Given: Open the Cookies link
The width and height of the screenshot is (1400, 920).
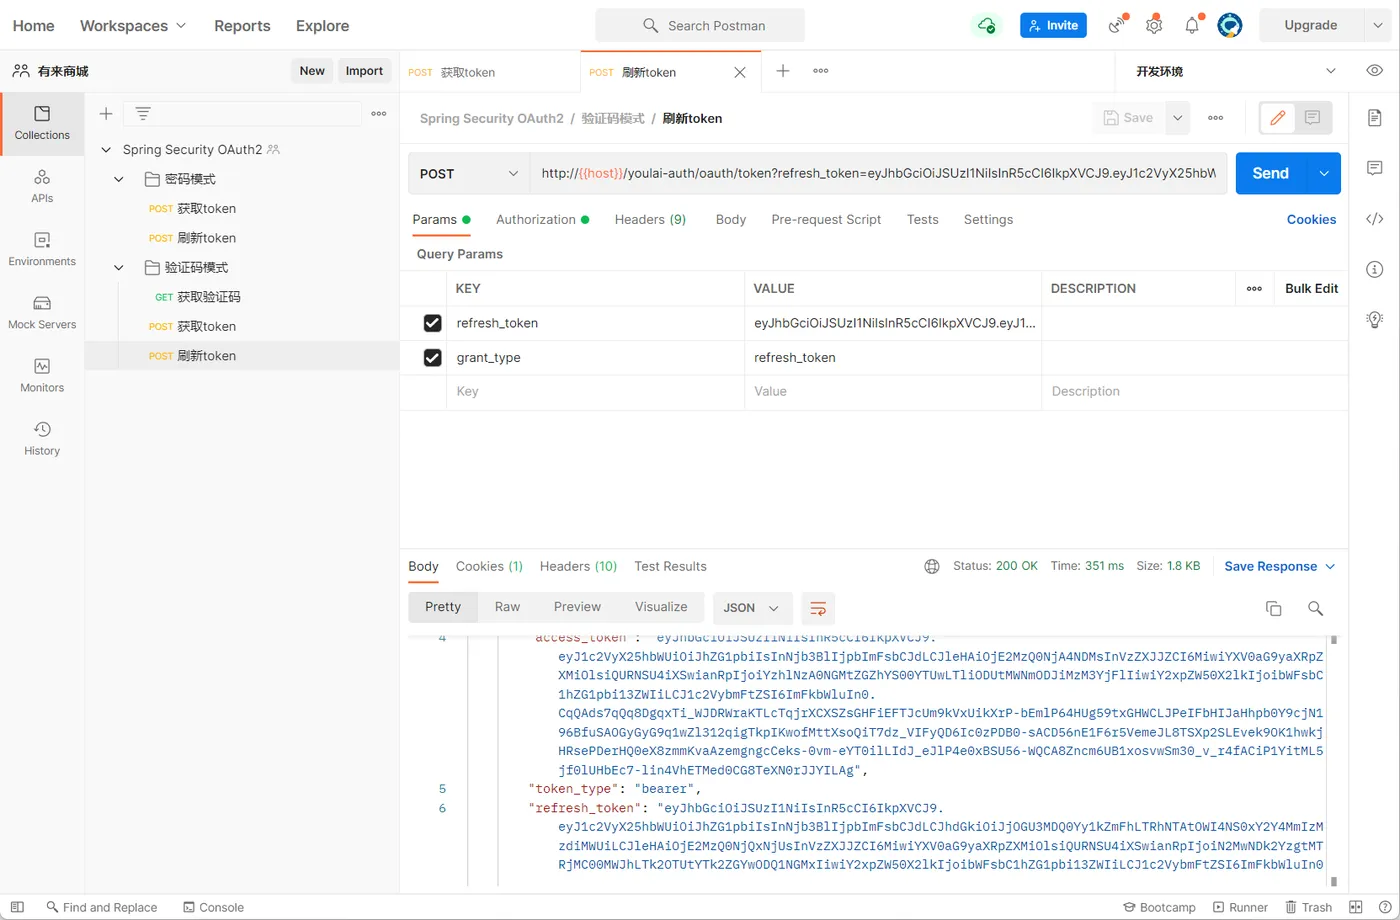Looking at the screenshot, I should click(x=1311, y=219).
